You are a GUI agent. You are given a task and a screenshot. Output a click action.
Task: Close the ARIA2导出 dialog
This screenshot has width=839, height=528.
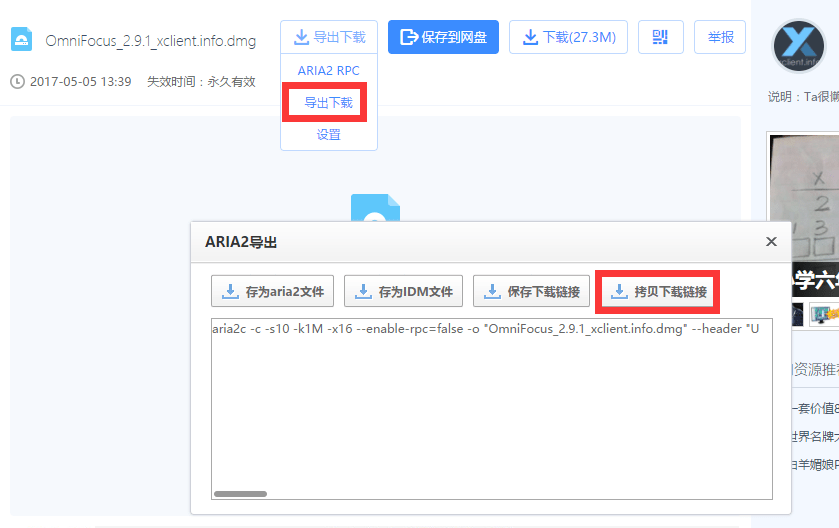(x=771, y=242)
